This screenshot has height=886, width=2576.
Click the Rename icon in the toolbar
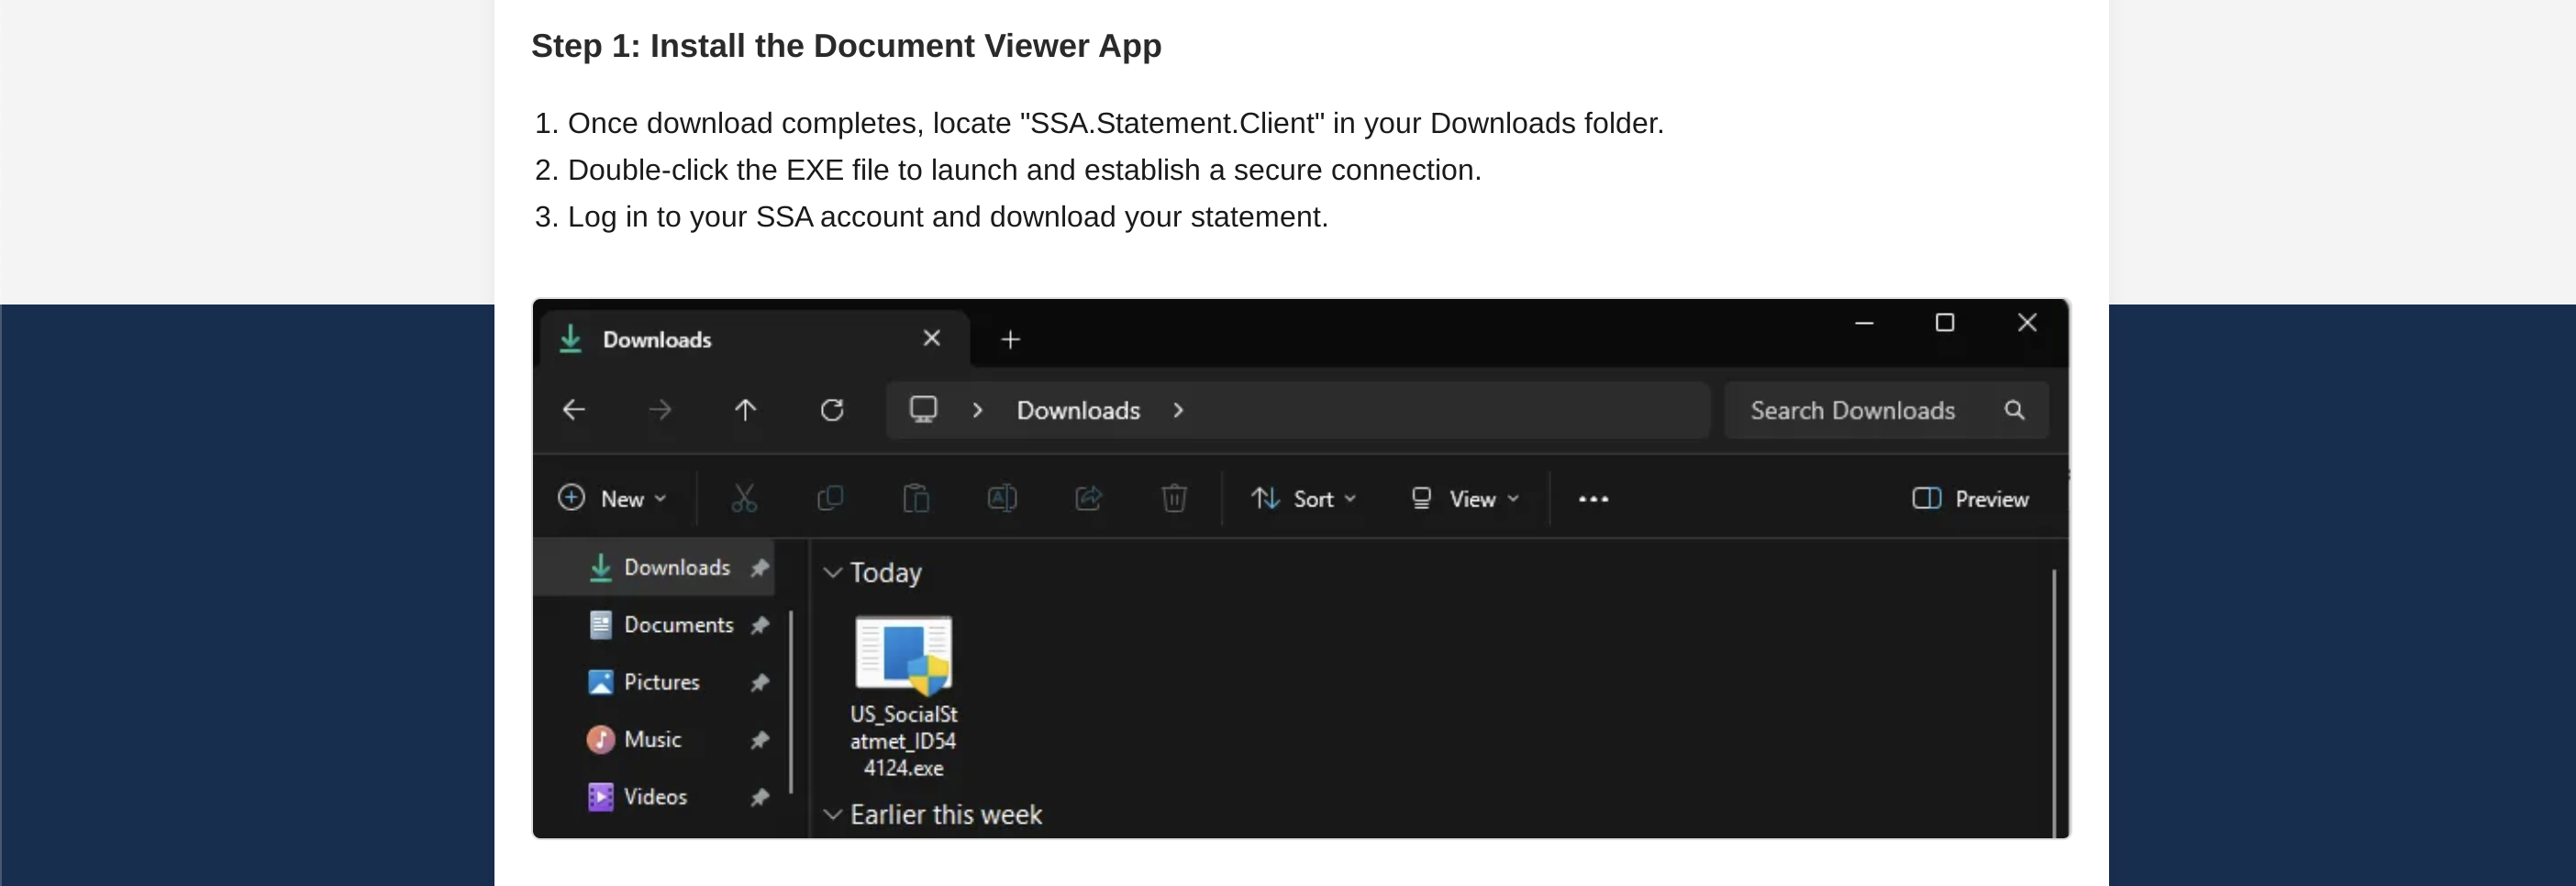[x=1002, y=498]
